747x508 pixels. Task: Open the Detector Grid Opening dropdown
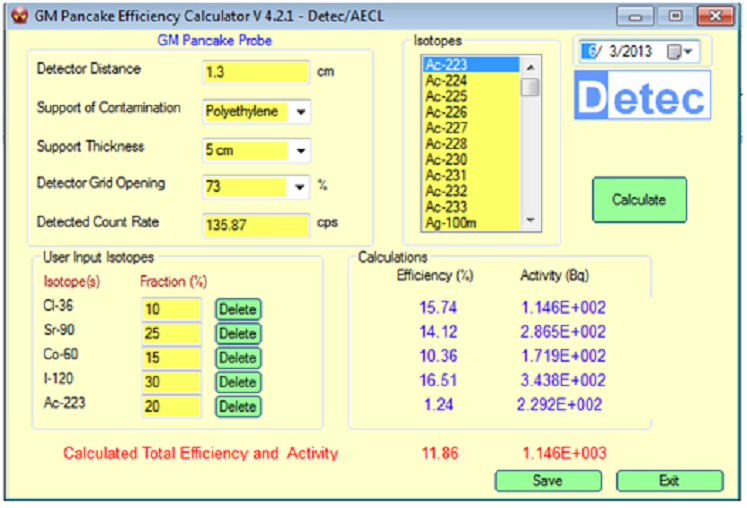299,187
